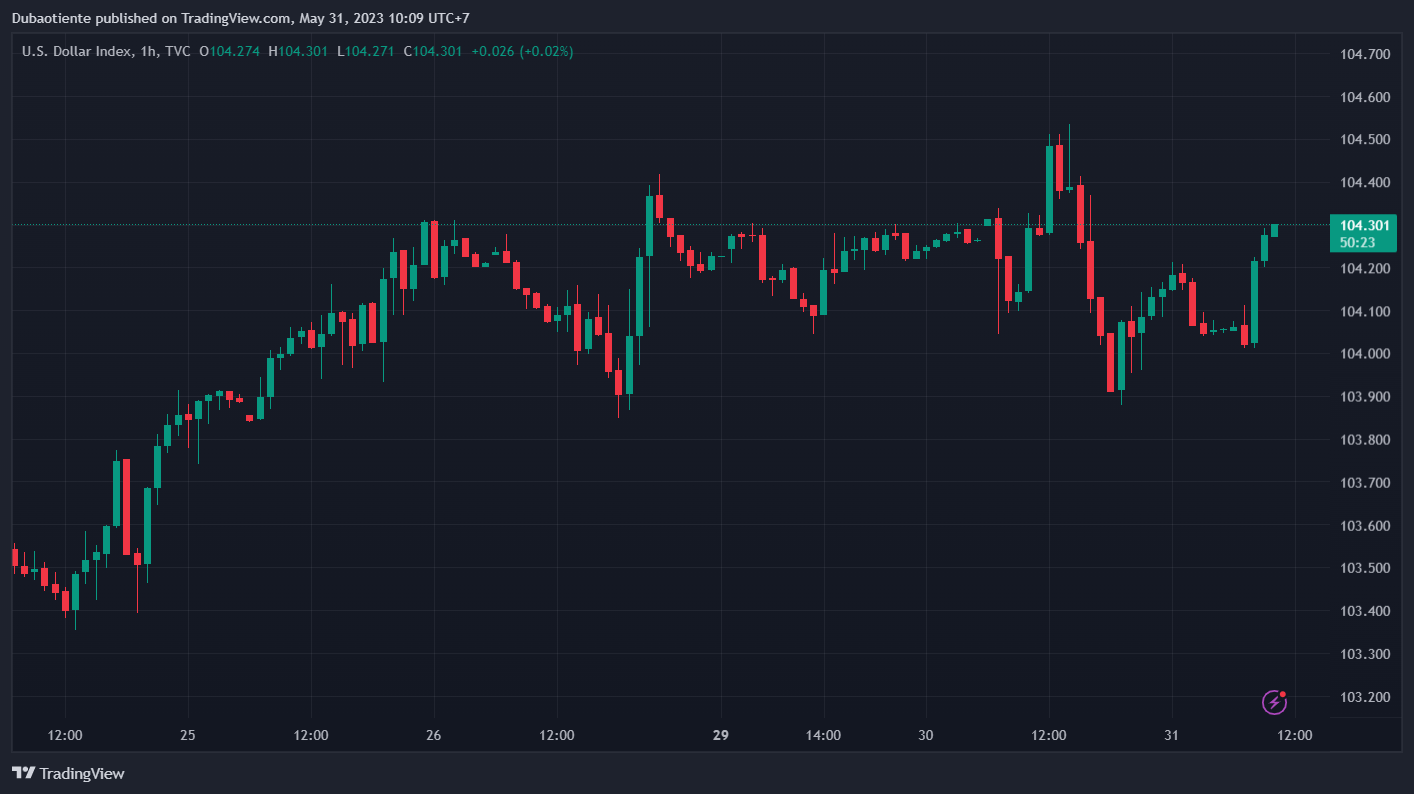Click the open value O104.274

pyautogui.click(x=230, y=51)
